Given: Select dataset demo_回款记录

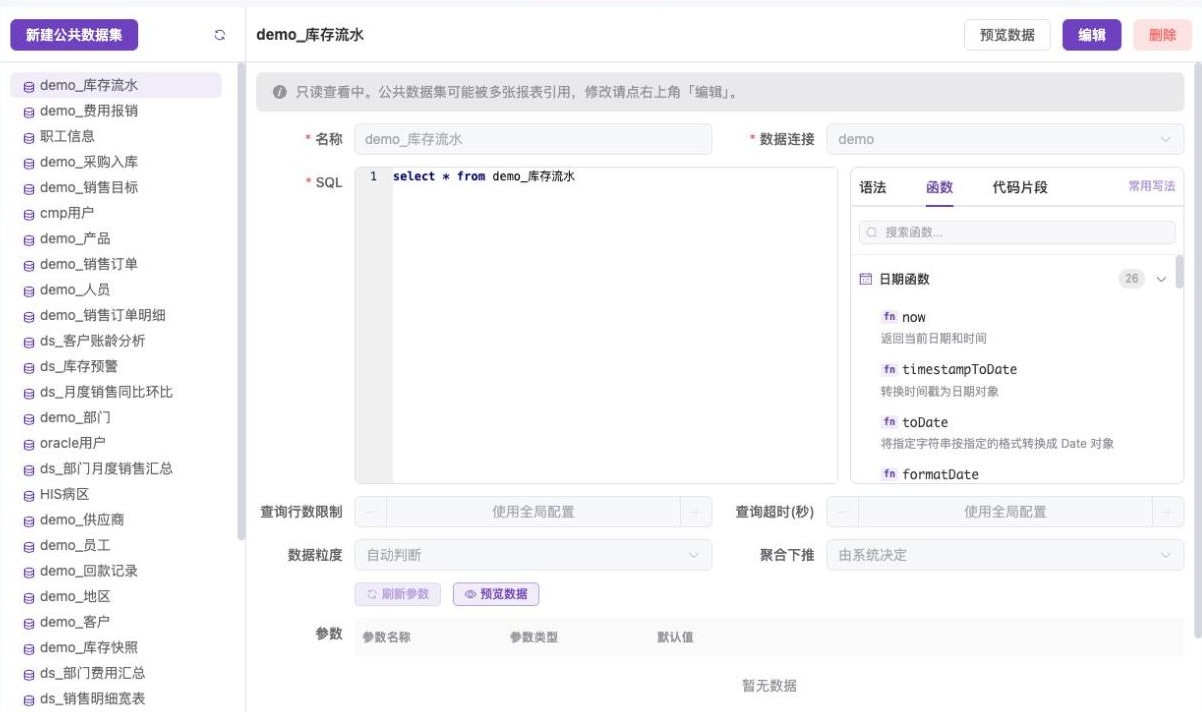Looking at the screenshot, I should tap(116, 571).
